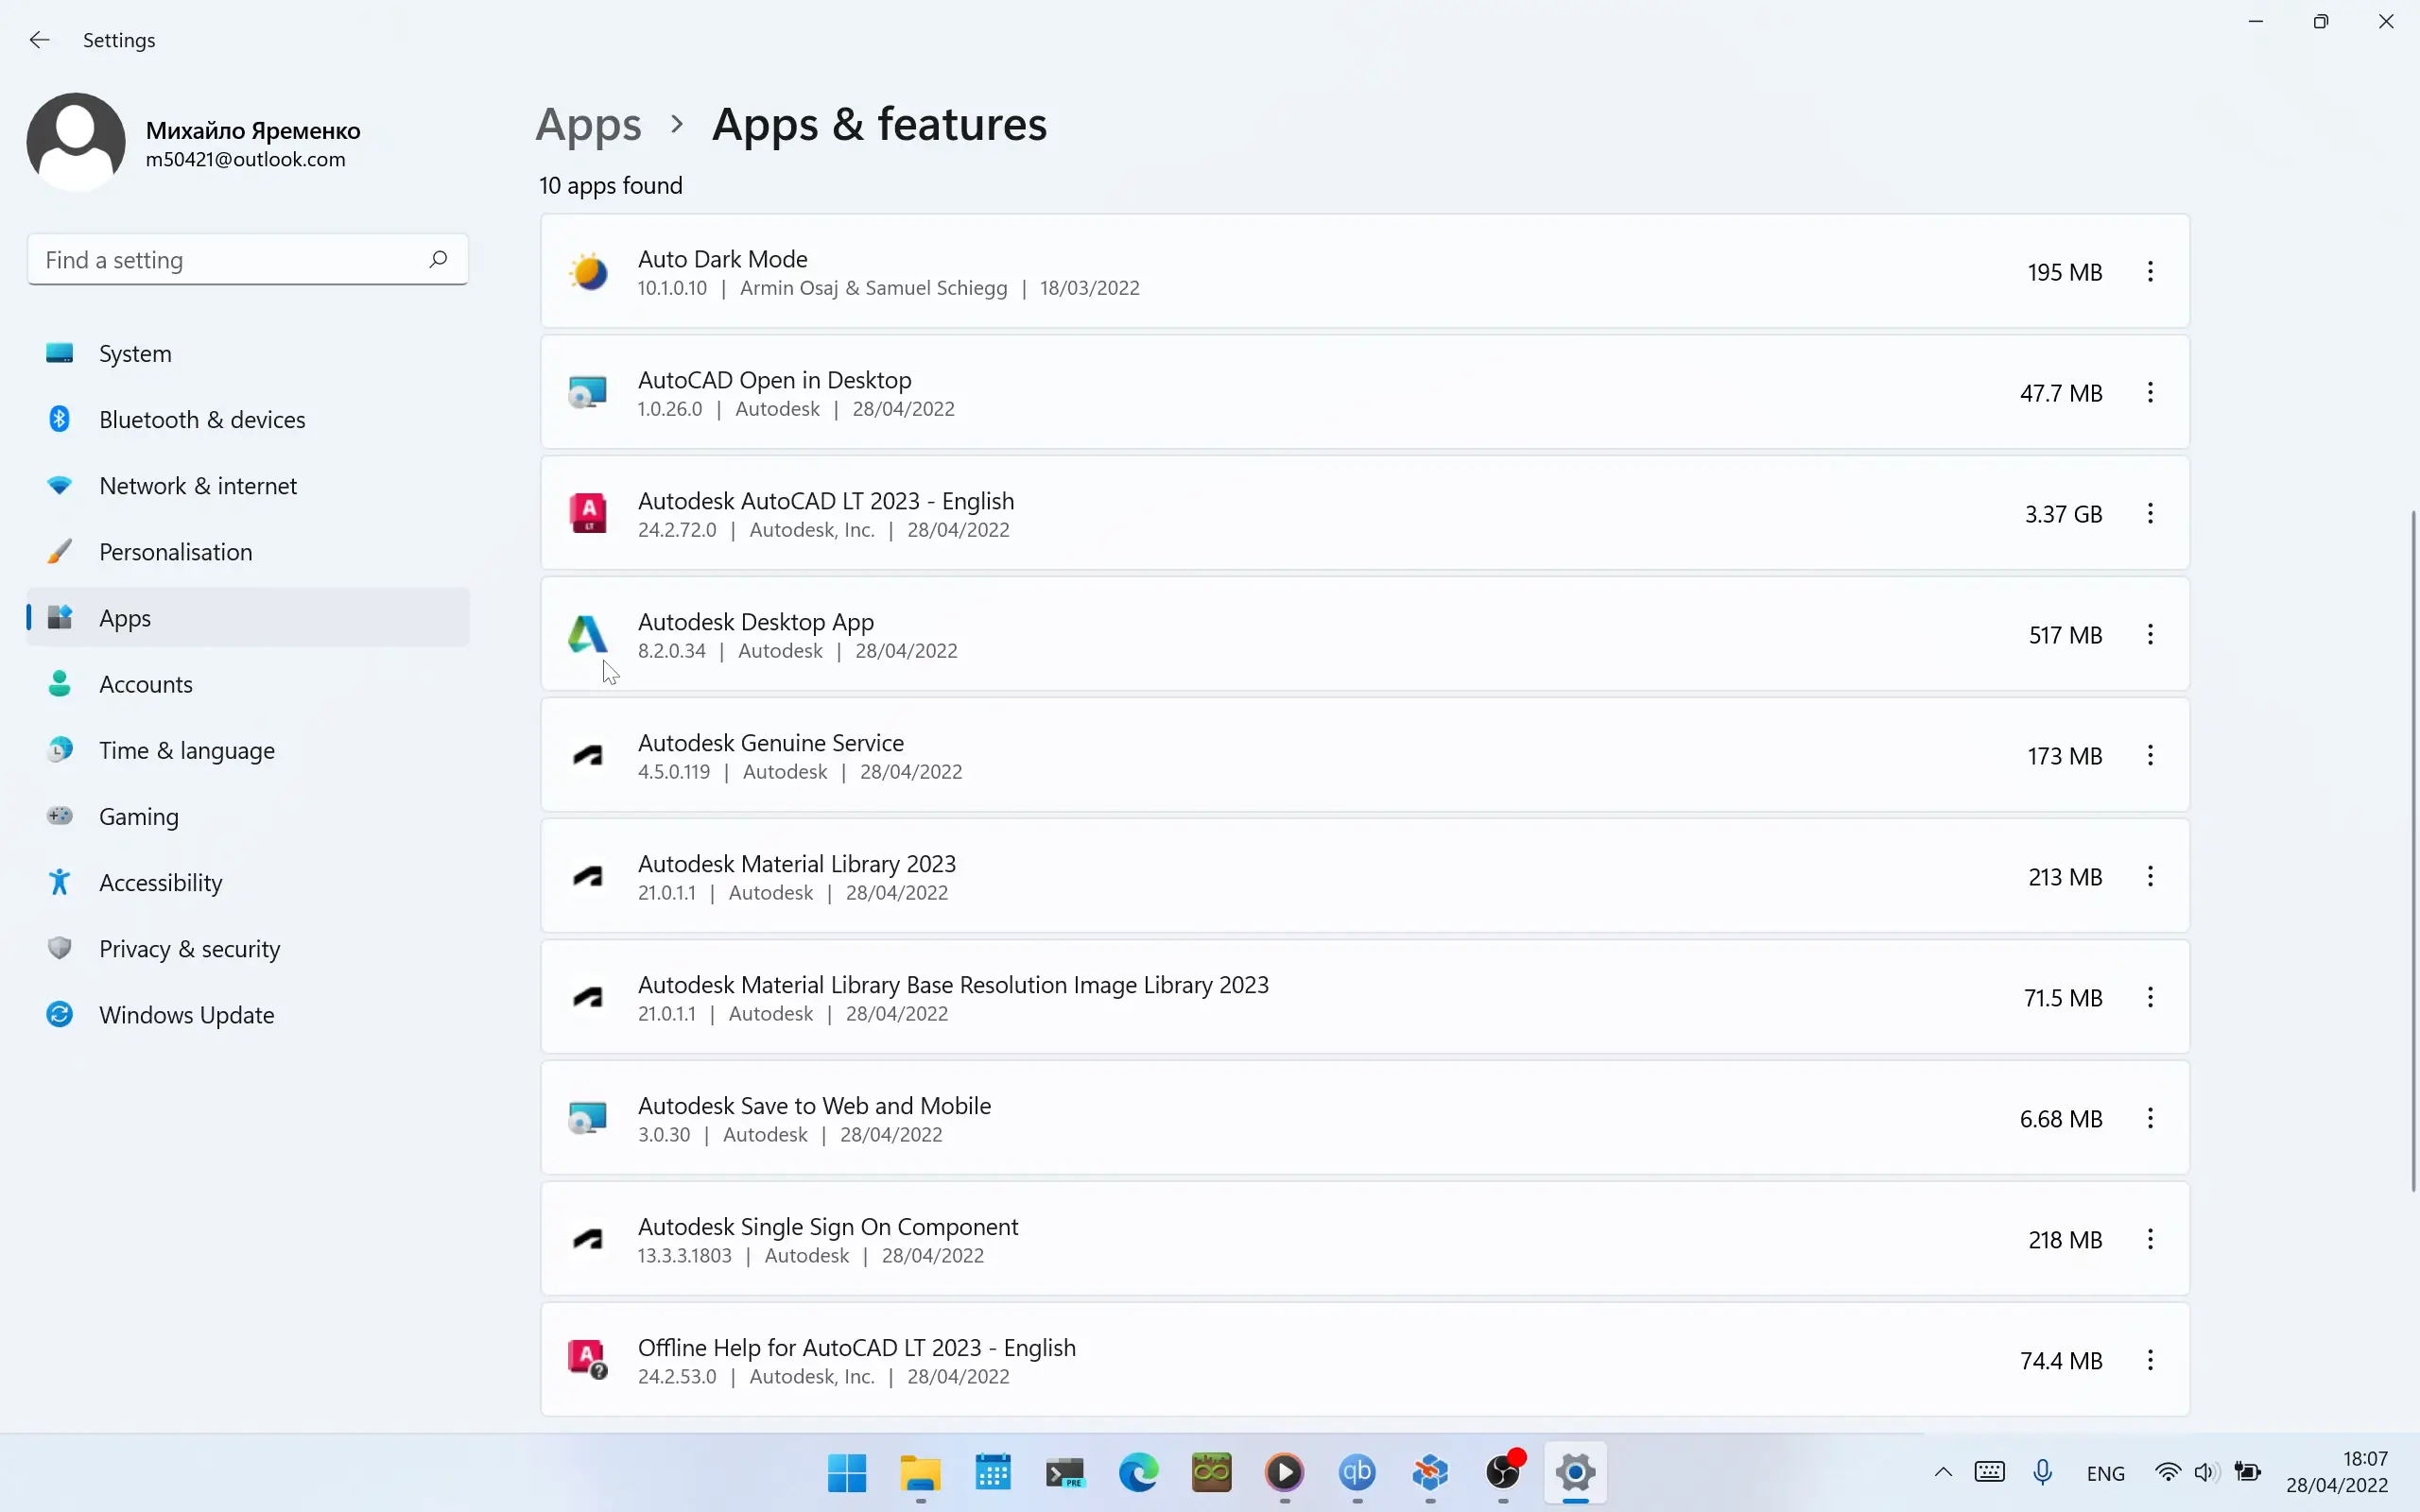Click the Find a setting search box

click(x=230, y=260)
